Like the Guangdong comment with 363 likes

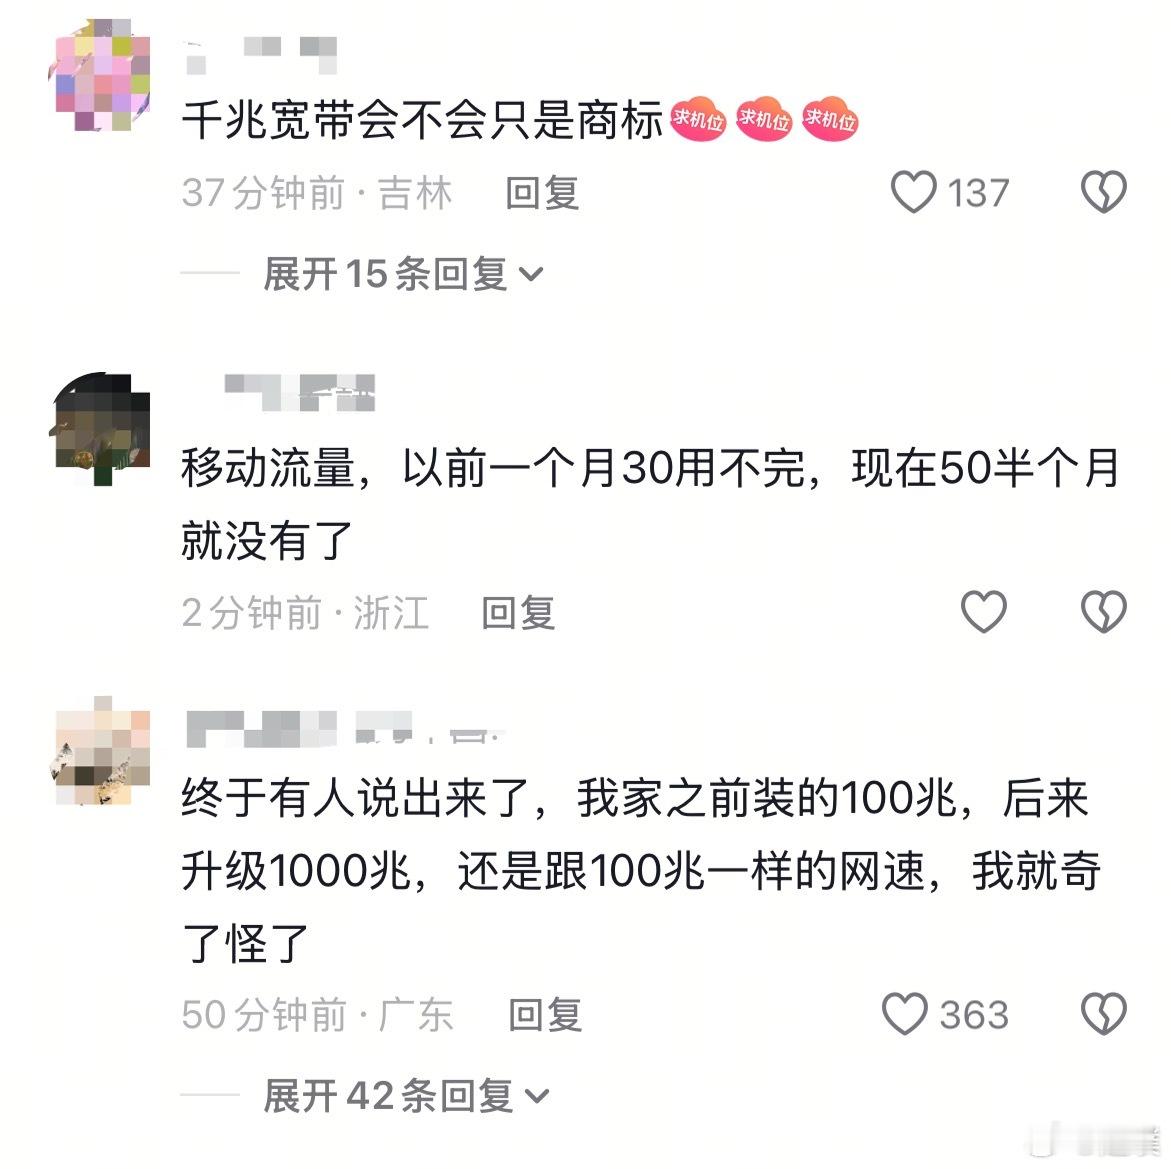click(x=904, y=1014)
